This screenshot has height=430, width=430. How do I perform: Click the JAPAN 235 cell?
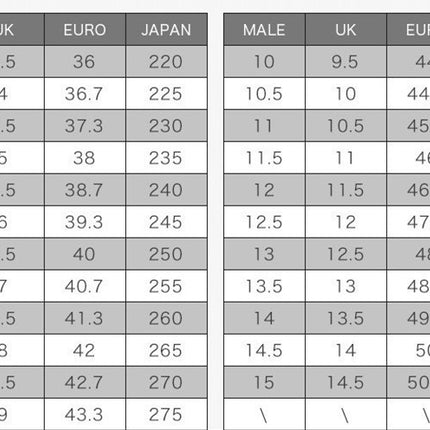point(166,158)
